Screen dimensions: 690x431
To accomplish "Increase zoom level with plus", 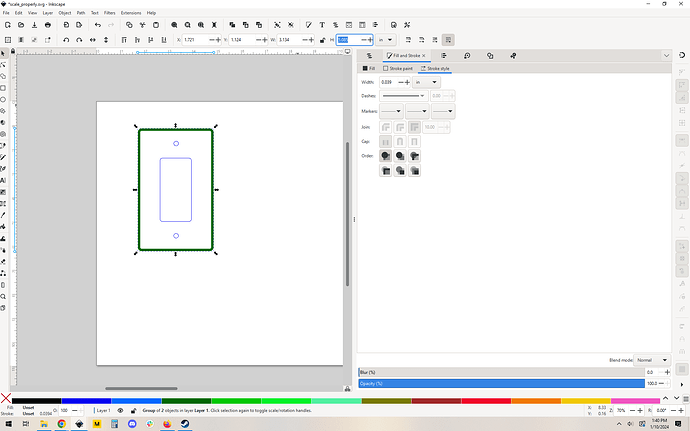I will (x=640, y=410).
